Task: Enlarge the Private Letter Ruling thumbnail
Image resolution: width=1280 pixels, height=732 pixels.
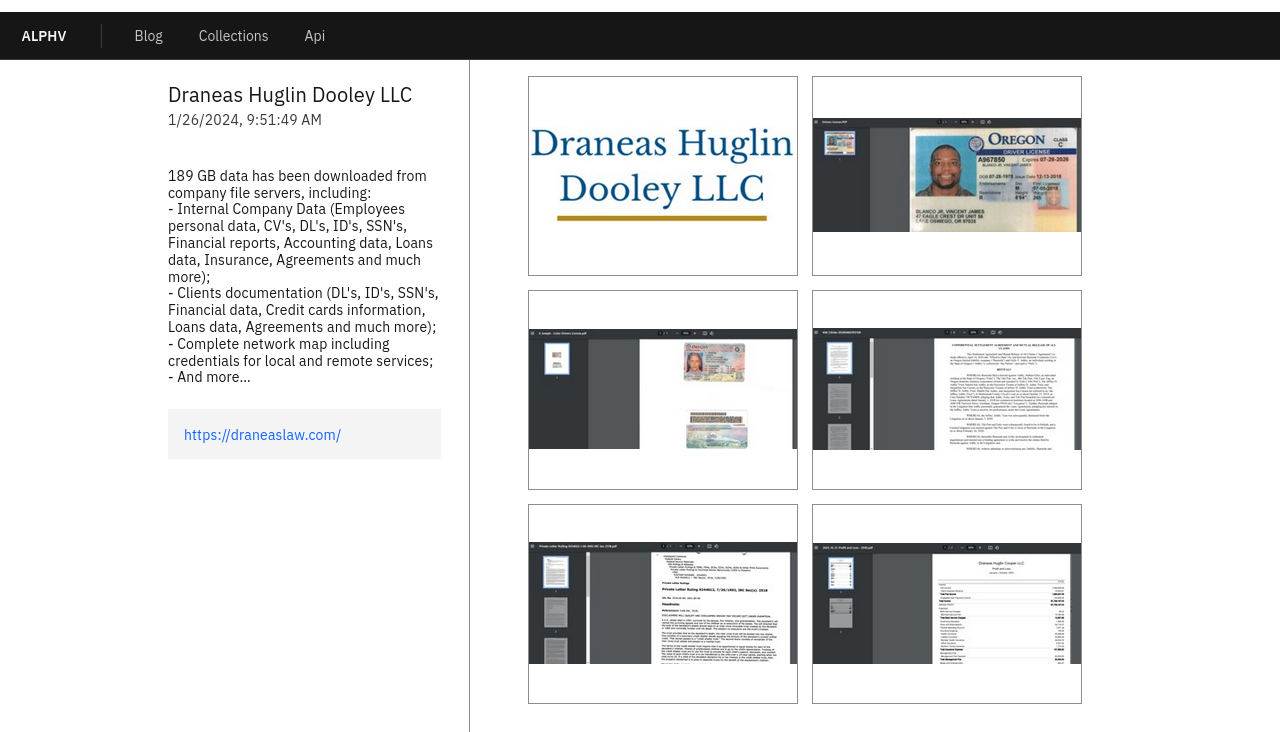Action: coord(663,604)
